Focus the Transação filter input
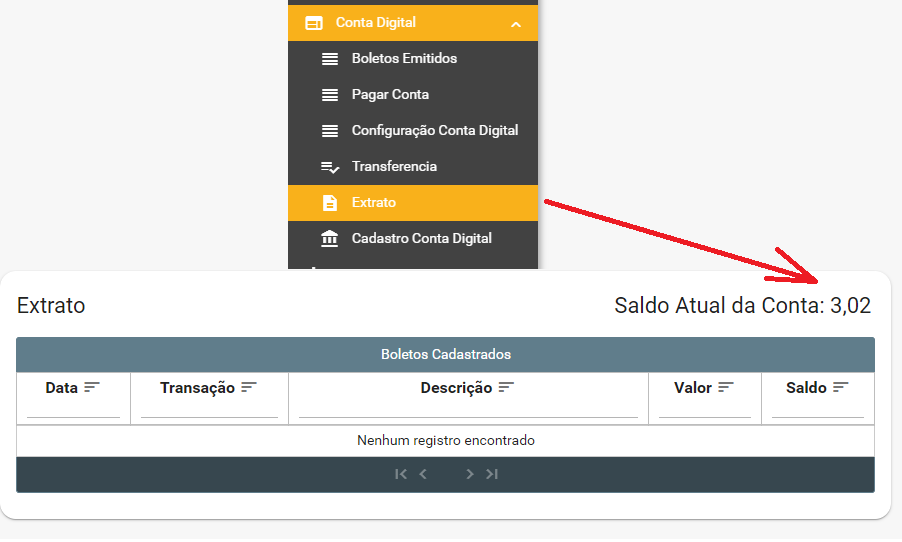This screenshot has height=542, width=902. coord(209,408)
